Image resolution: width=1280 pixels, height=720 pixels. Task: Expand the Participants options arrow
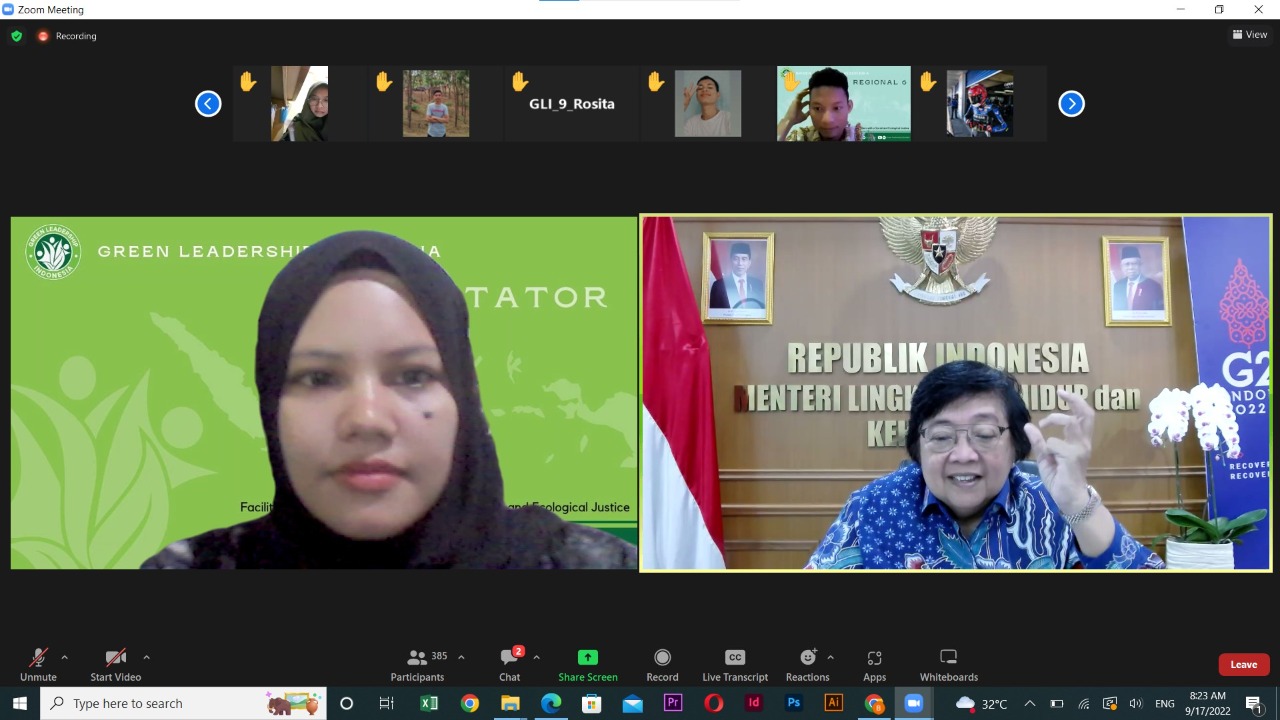[x=461, y=657]
